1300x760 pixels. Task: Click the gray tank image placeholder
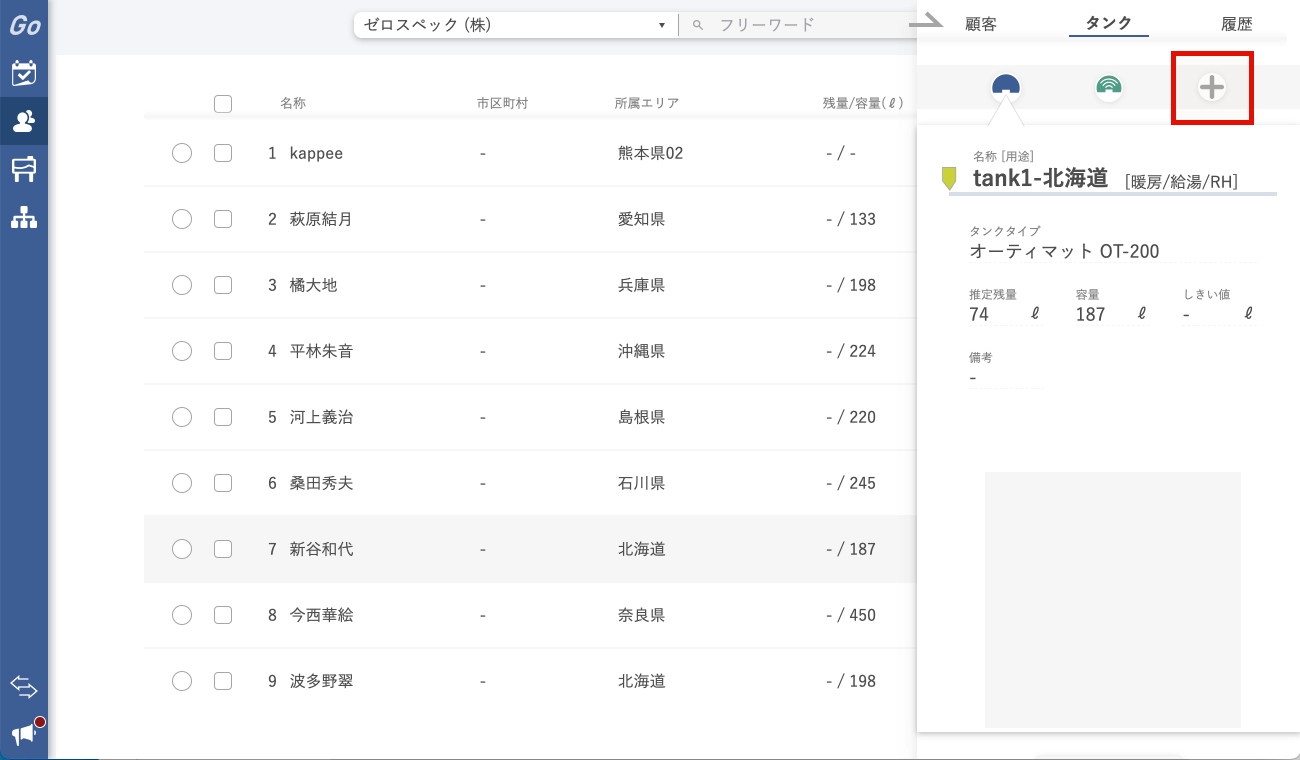(1113, 600)
